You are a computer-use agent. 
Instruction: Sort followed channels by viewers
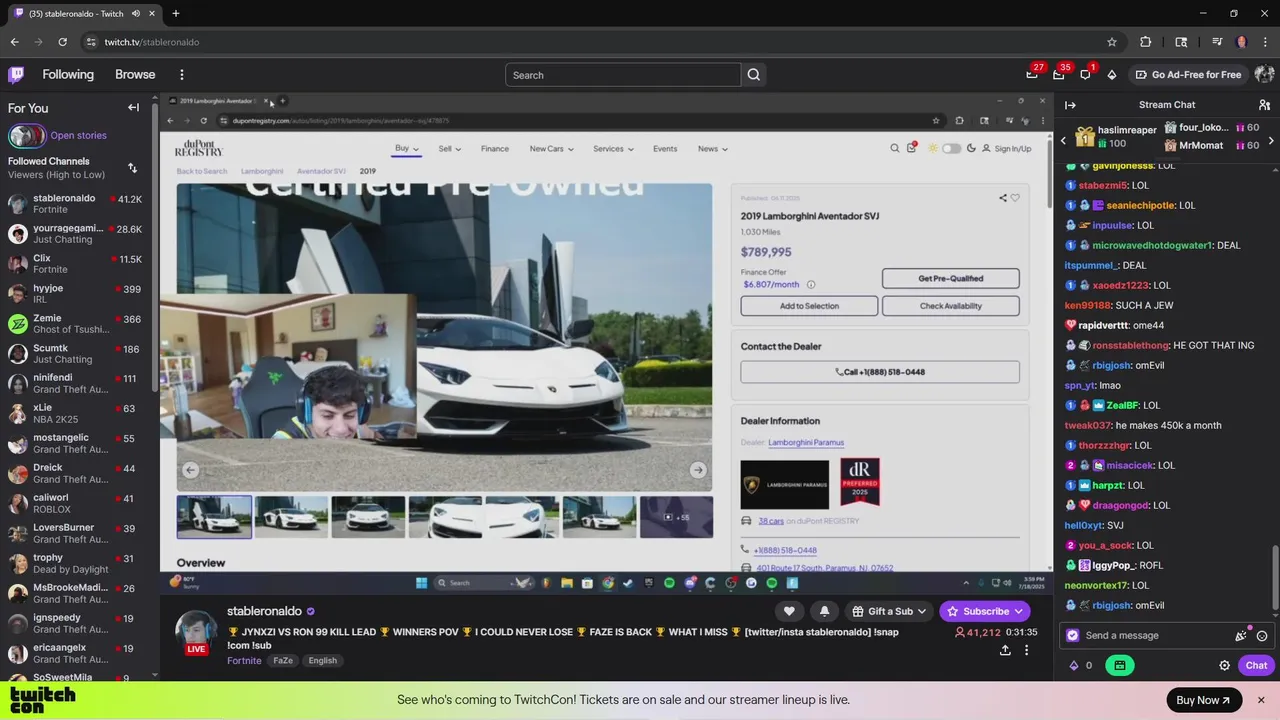click(x=132, y=168)
